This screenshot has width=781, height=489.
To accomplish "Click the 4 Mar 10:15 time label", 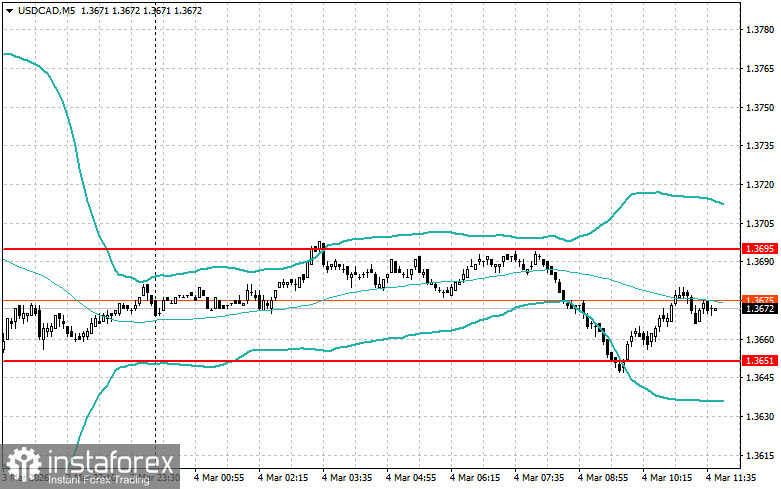I will point(667,478).
